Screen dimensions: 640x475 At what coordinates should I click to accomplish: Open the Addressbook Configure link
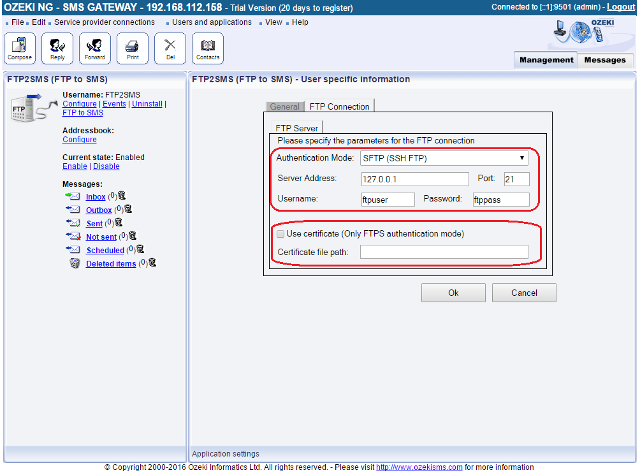[x=79, y=139]
